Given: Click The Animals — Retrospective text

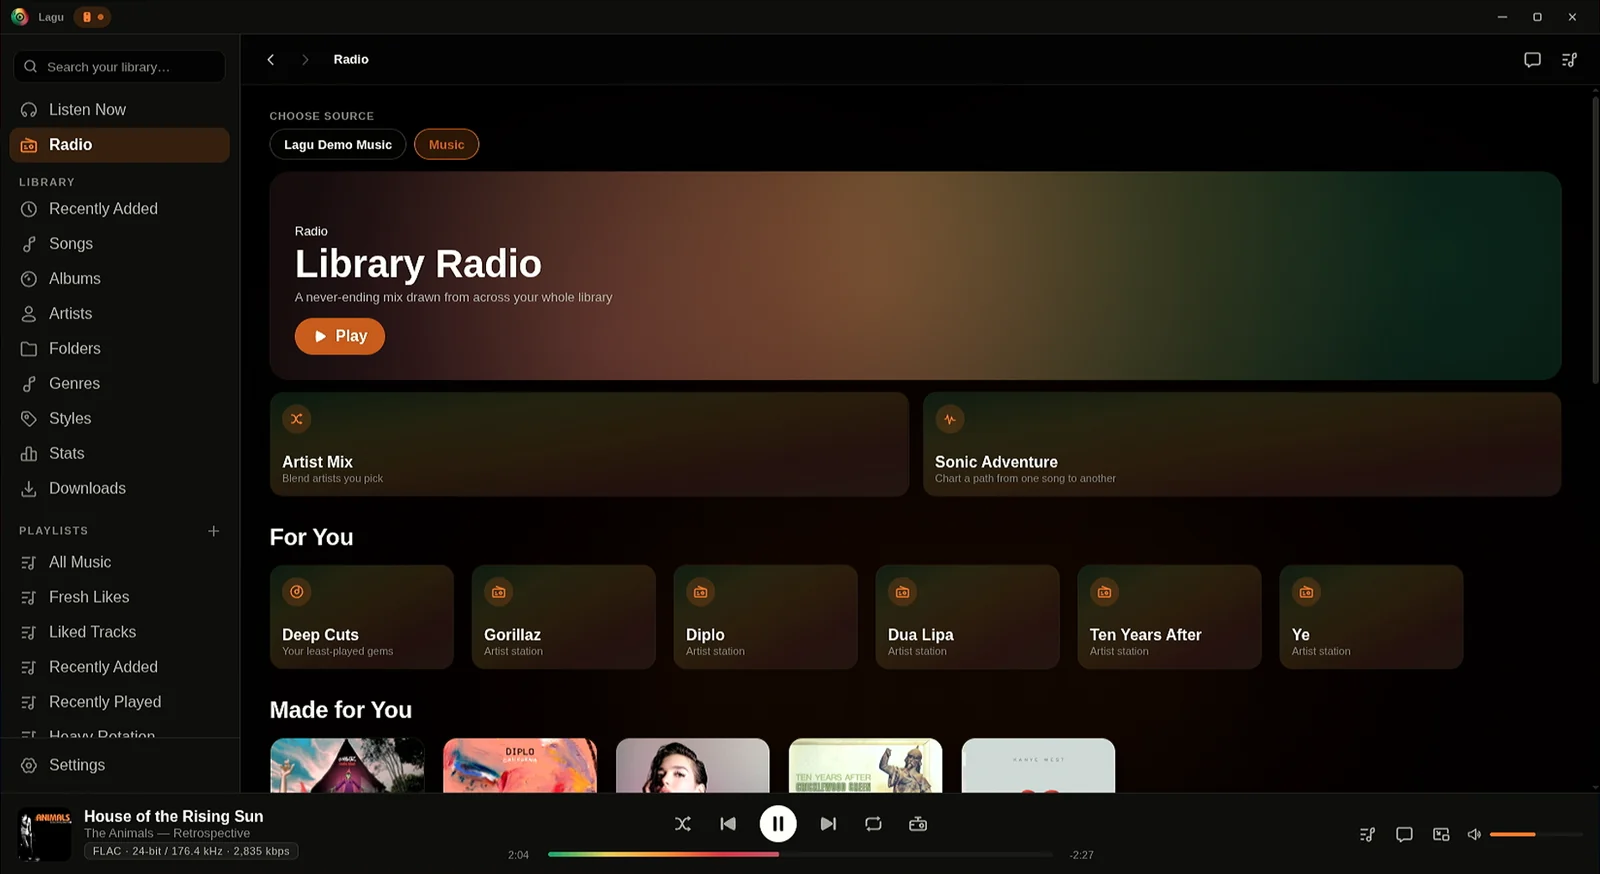Looking at the screenshot, I should click(x=167, y=833).
